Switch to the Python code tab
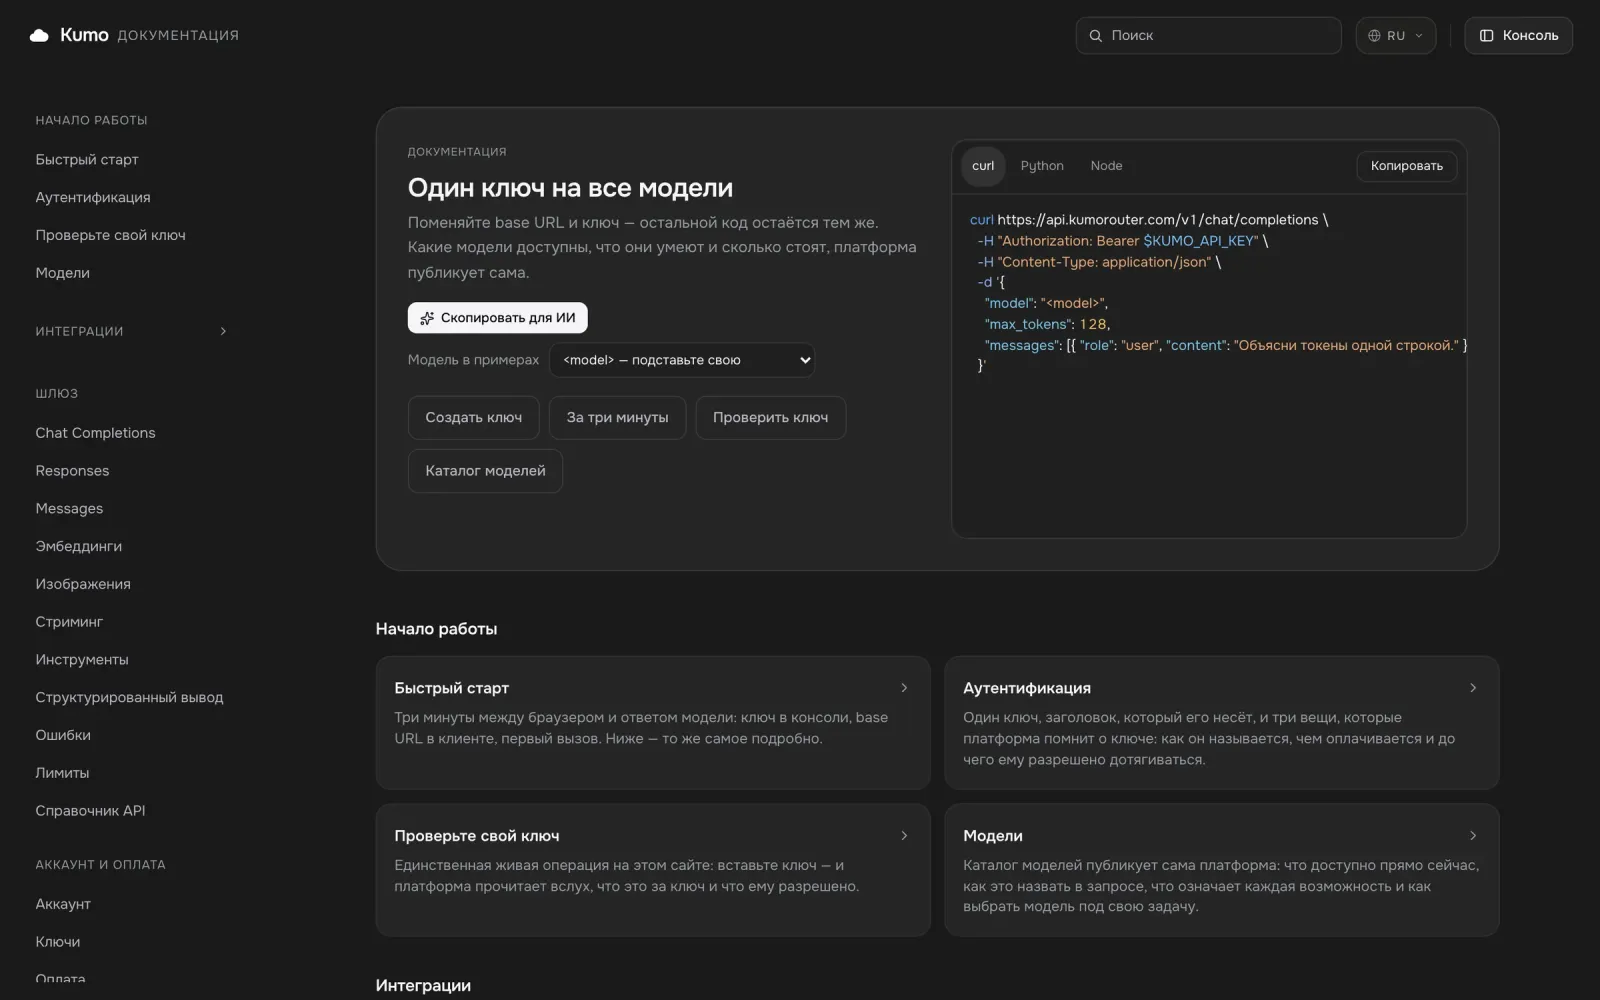The width and height of the screenshot is (1600, 1000). (1042, 166)
